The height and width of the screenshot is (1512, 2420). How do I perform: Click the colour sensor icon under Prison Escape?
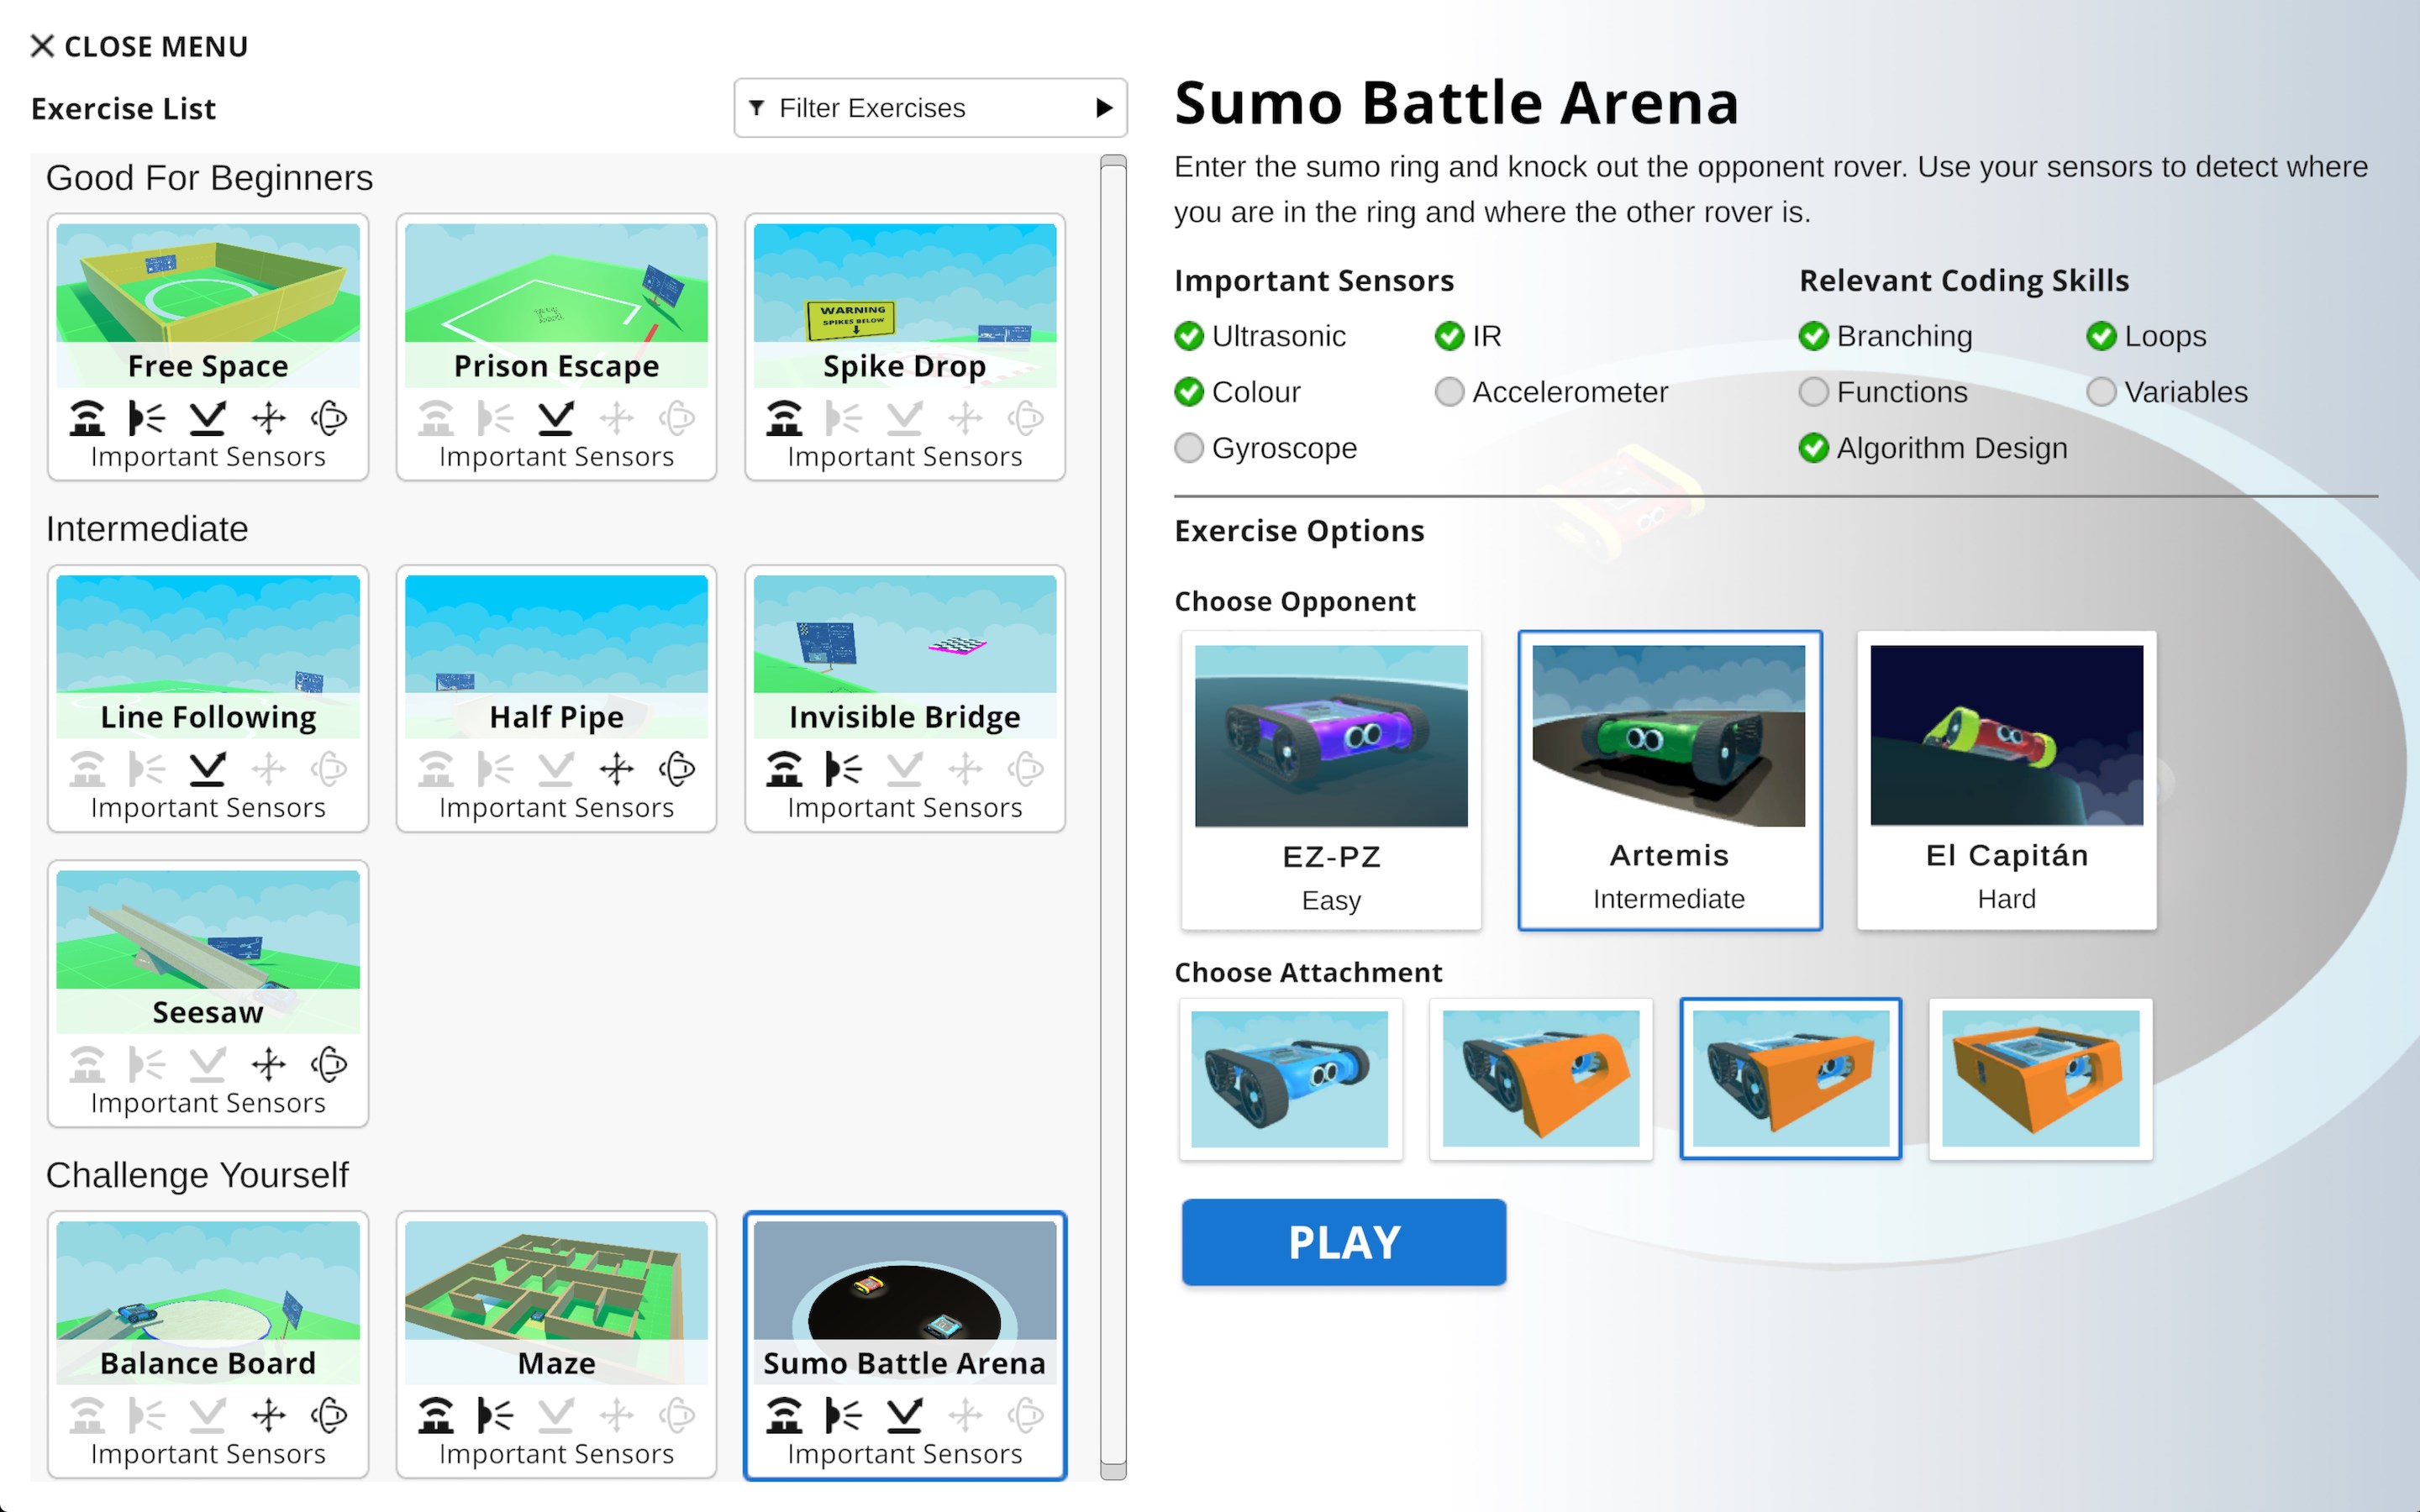point(556,418)
